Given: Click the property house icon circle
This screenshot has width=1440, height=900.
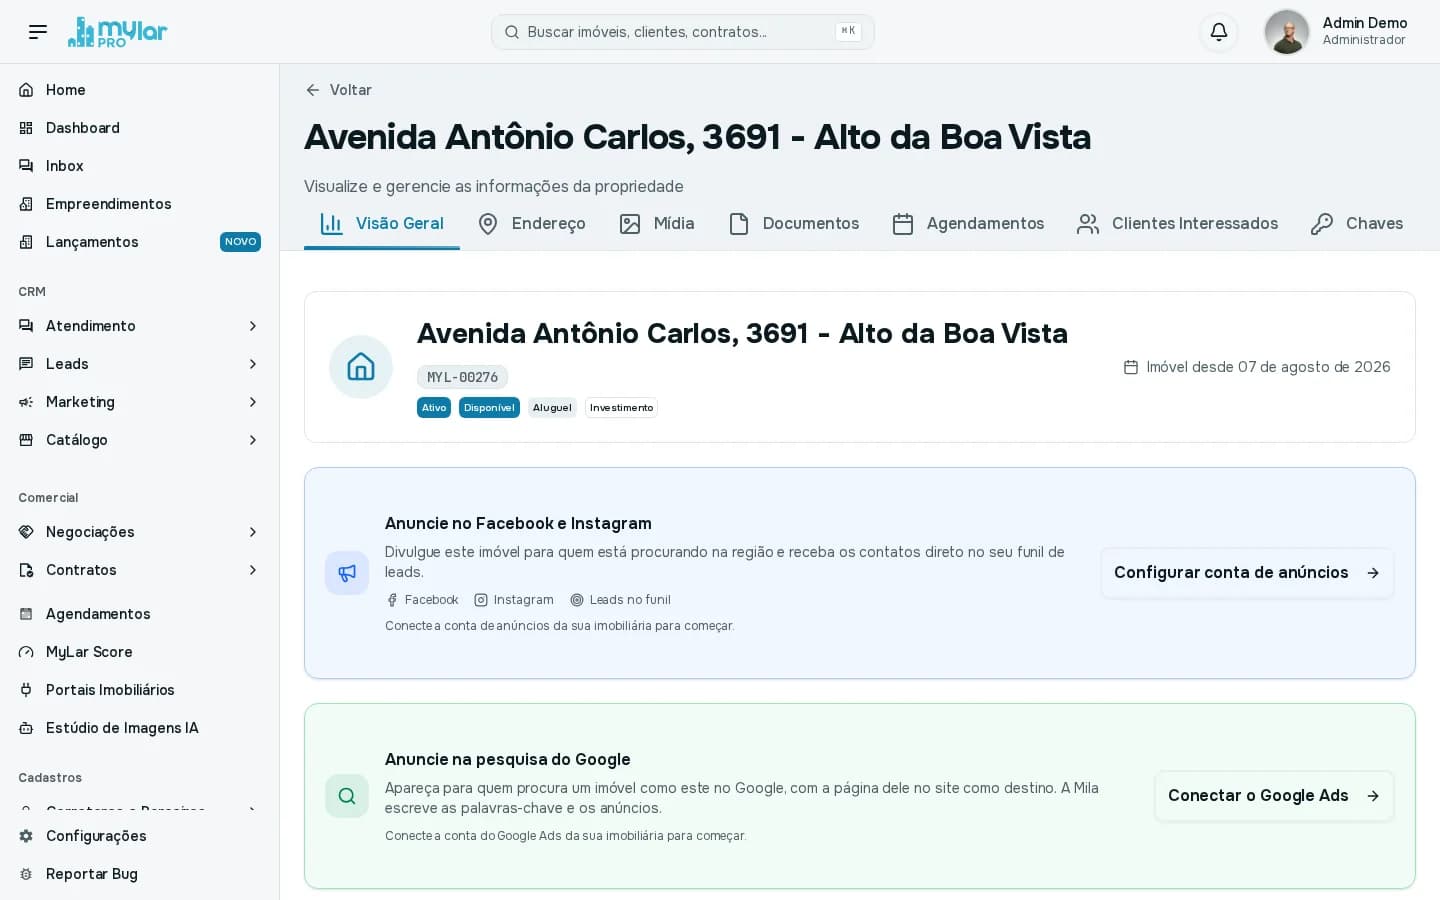Looking at the screenshot, I should pos(361,367).
